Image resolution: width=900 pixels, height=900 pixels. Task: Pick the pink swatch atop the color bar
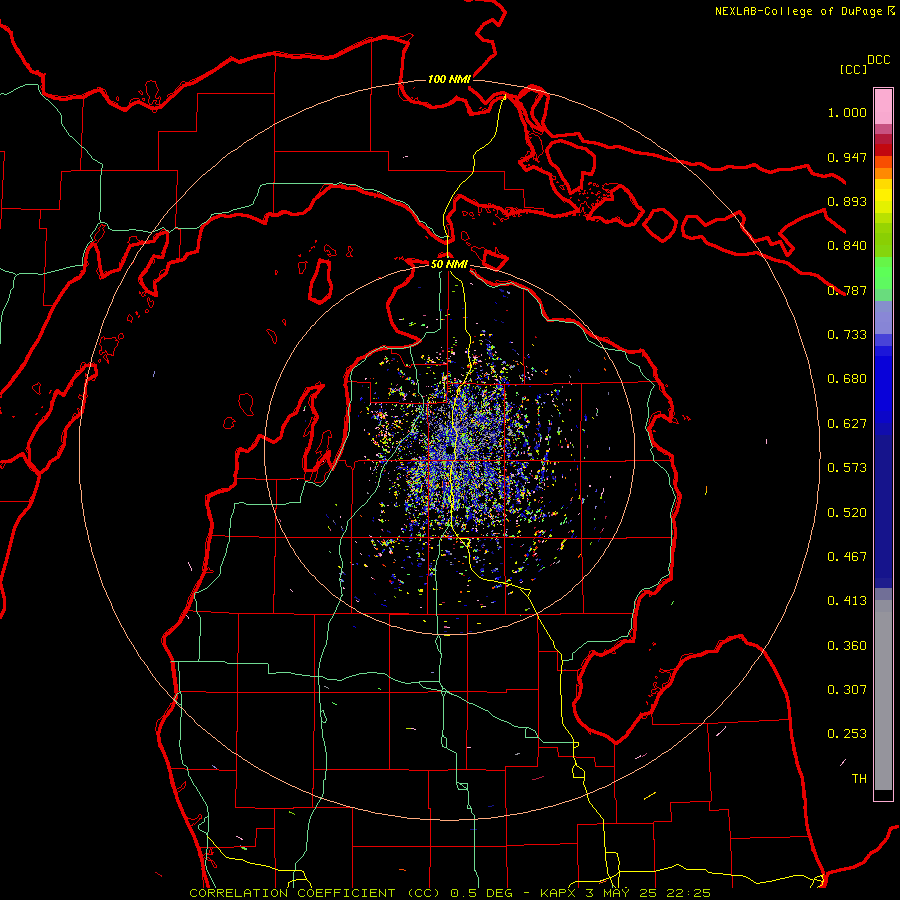click(x=883, y=107)
